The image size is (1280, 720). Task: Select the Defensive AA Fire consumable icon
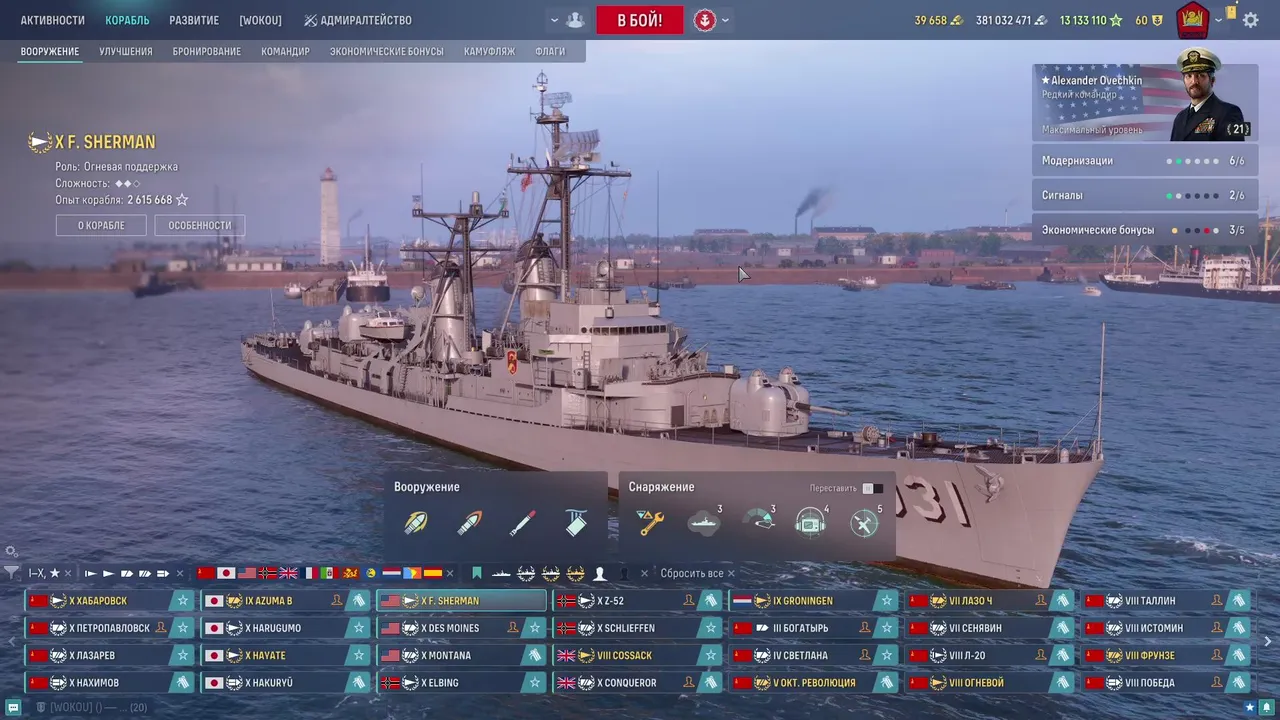(864, 523)
